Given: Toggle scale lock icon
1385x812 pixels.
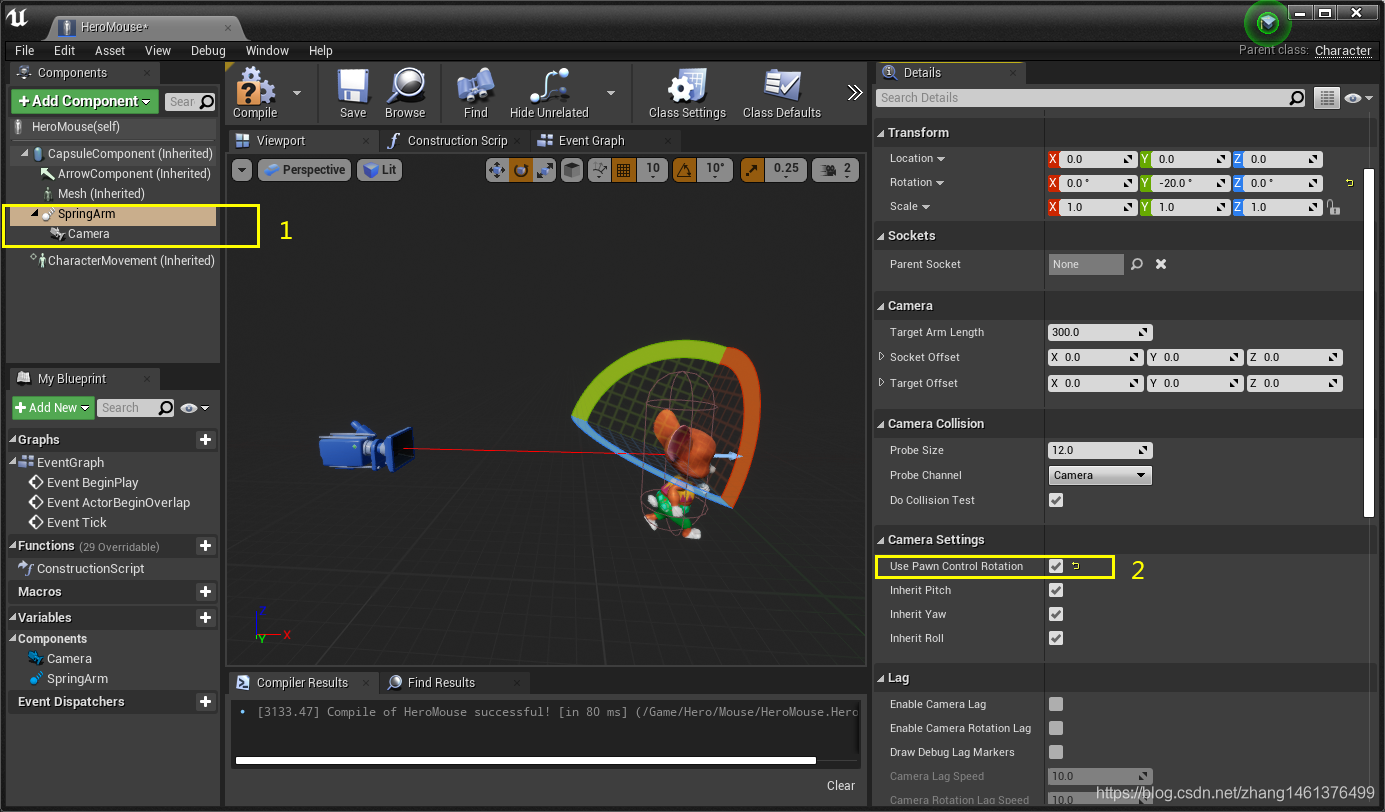Looking at the screenshot, I should pyautogui.click(x=1333, y=207).
